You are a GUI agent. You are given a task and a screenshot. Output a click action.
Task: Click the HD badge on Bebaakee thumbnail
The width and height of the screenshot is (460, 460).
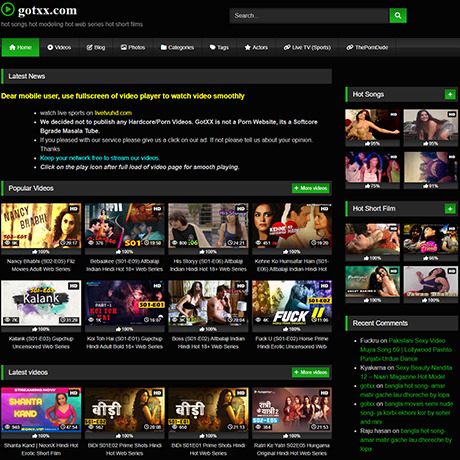tap(157, 209)
